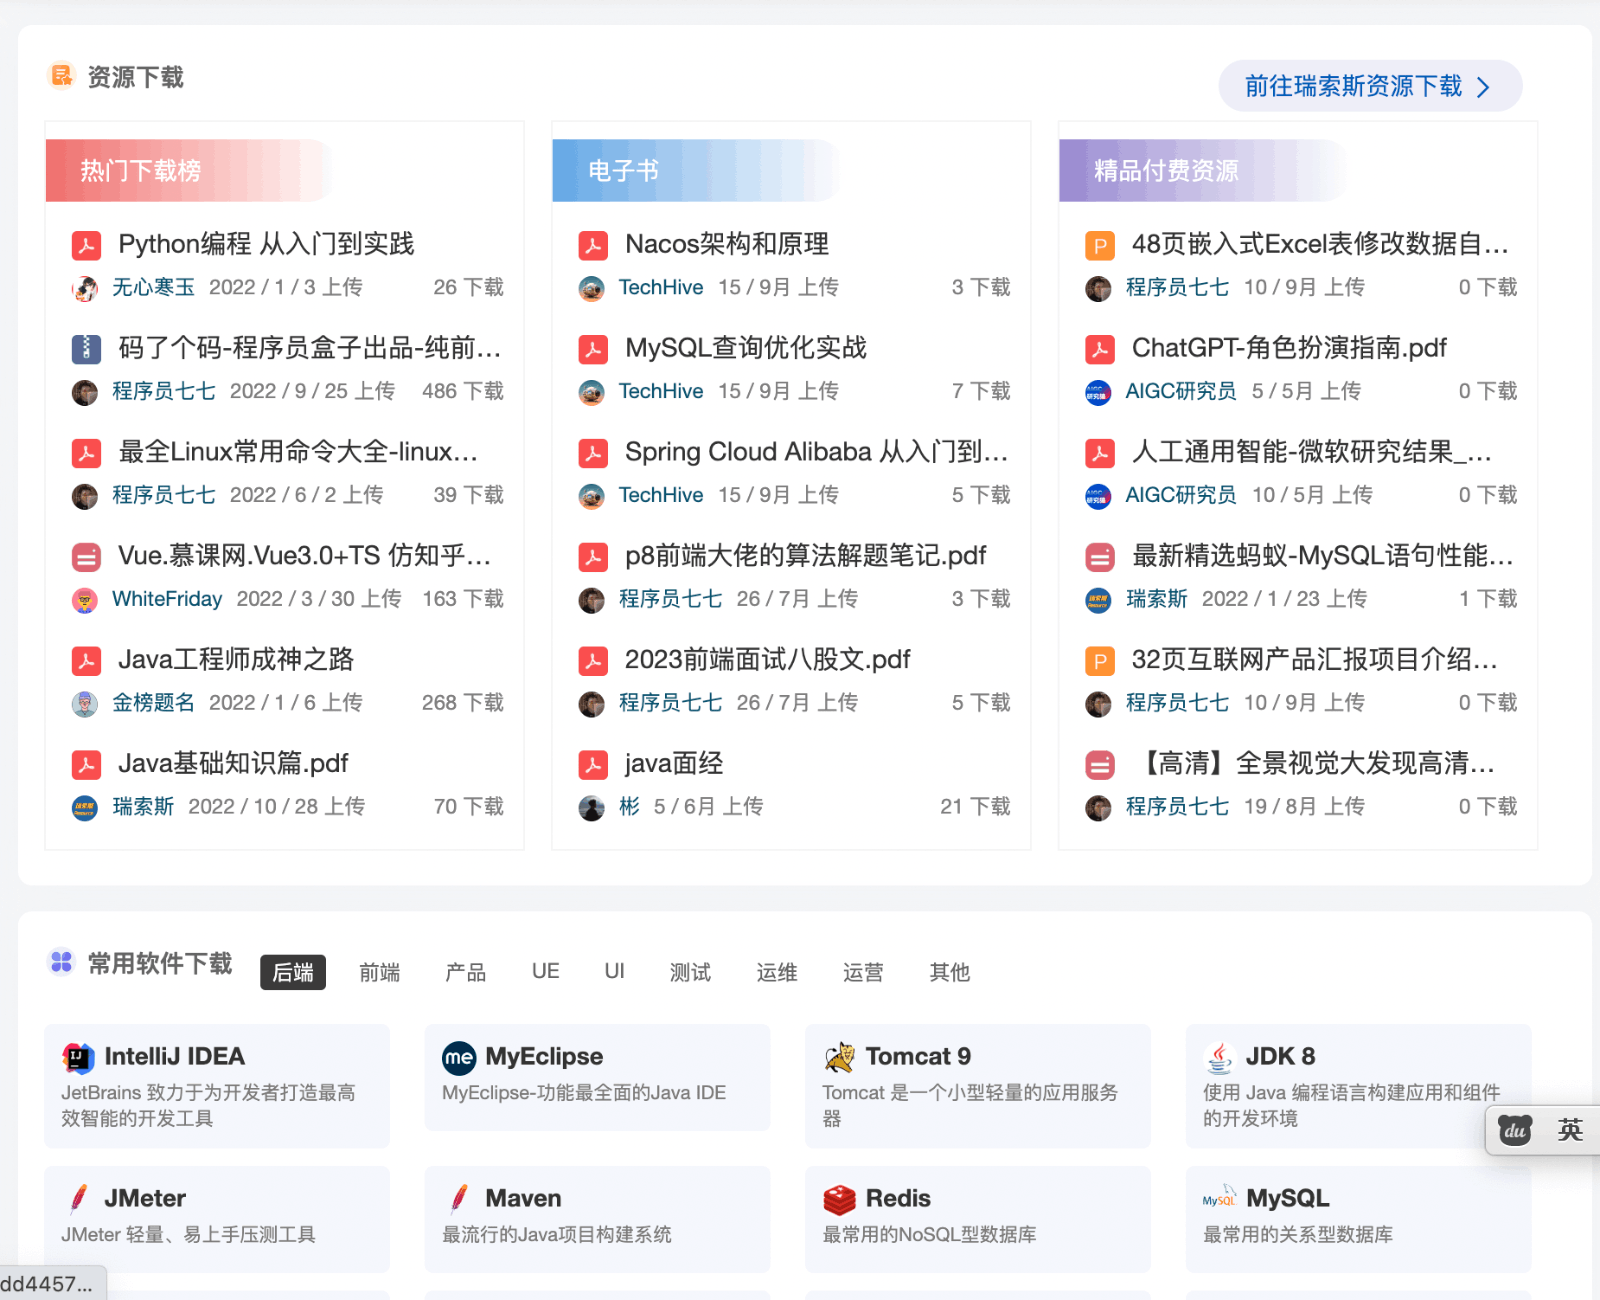Screen dimensions: 1600x1300
Task: Click the MyEclipse circular 'me' icon
Action: (x=458, y=1056)
